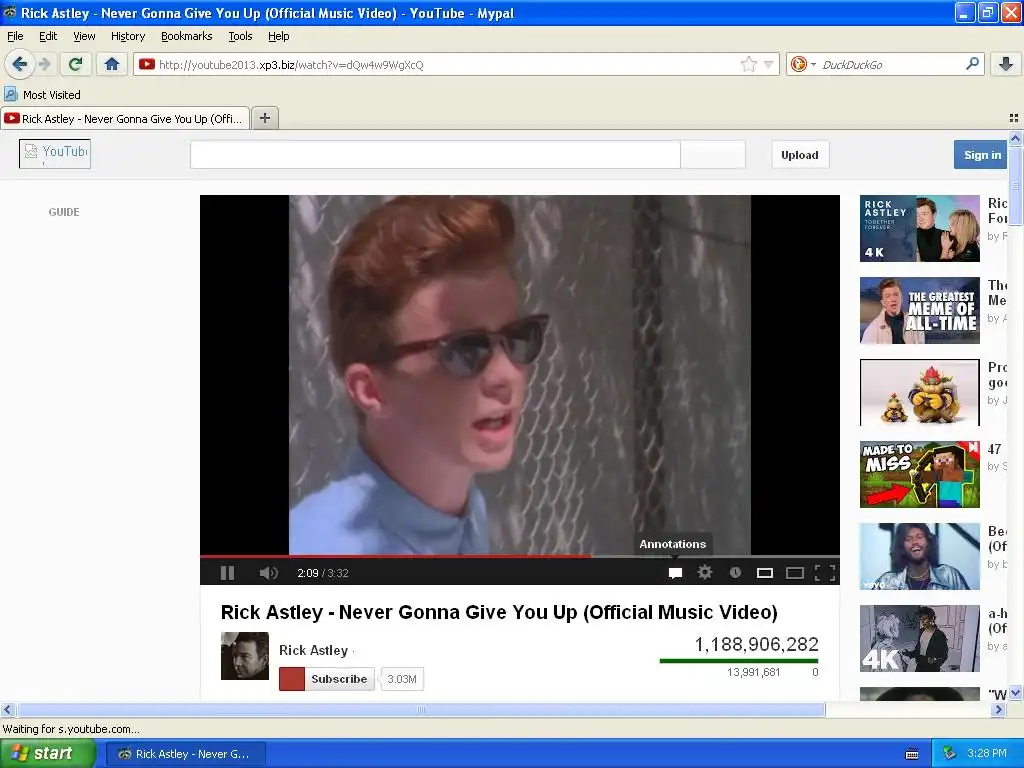1024x768 pixels.
Task: Click the page scroll up arrow
Action: coord(1015,138)
